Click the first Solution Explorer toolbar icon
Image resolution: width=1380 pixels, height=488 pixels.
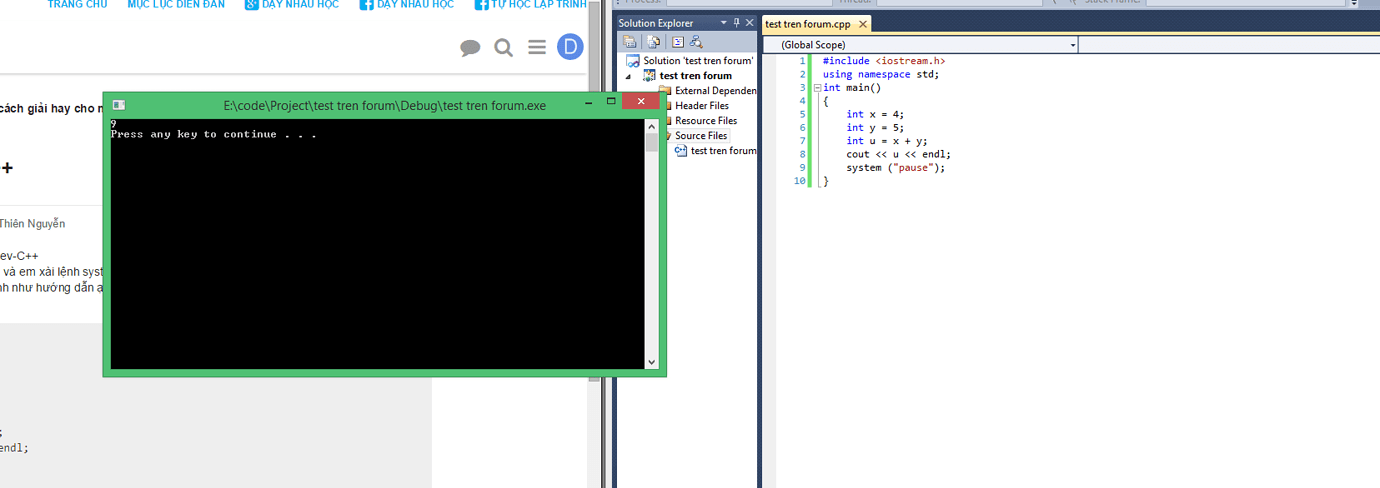630,42
